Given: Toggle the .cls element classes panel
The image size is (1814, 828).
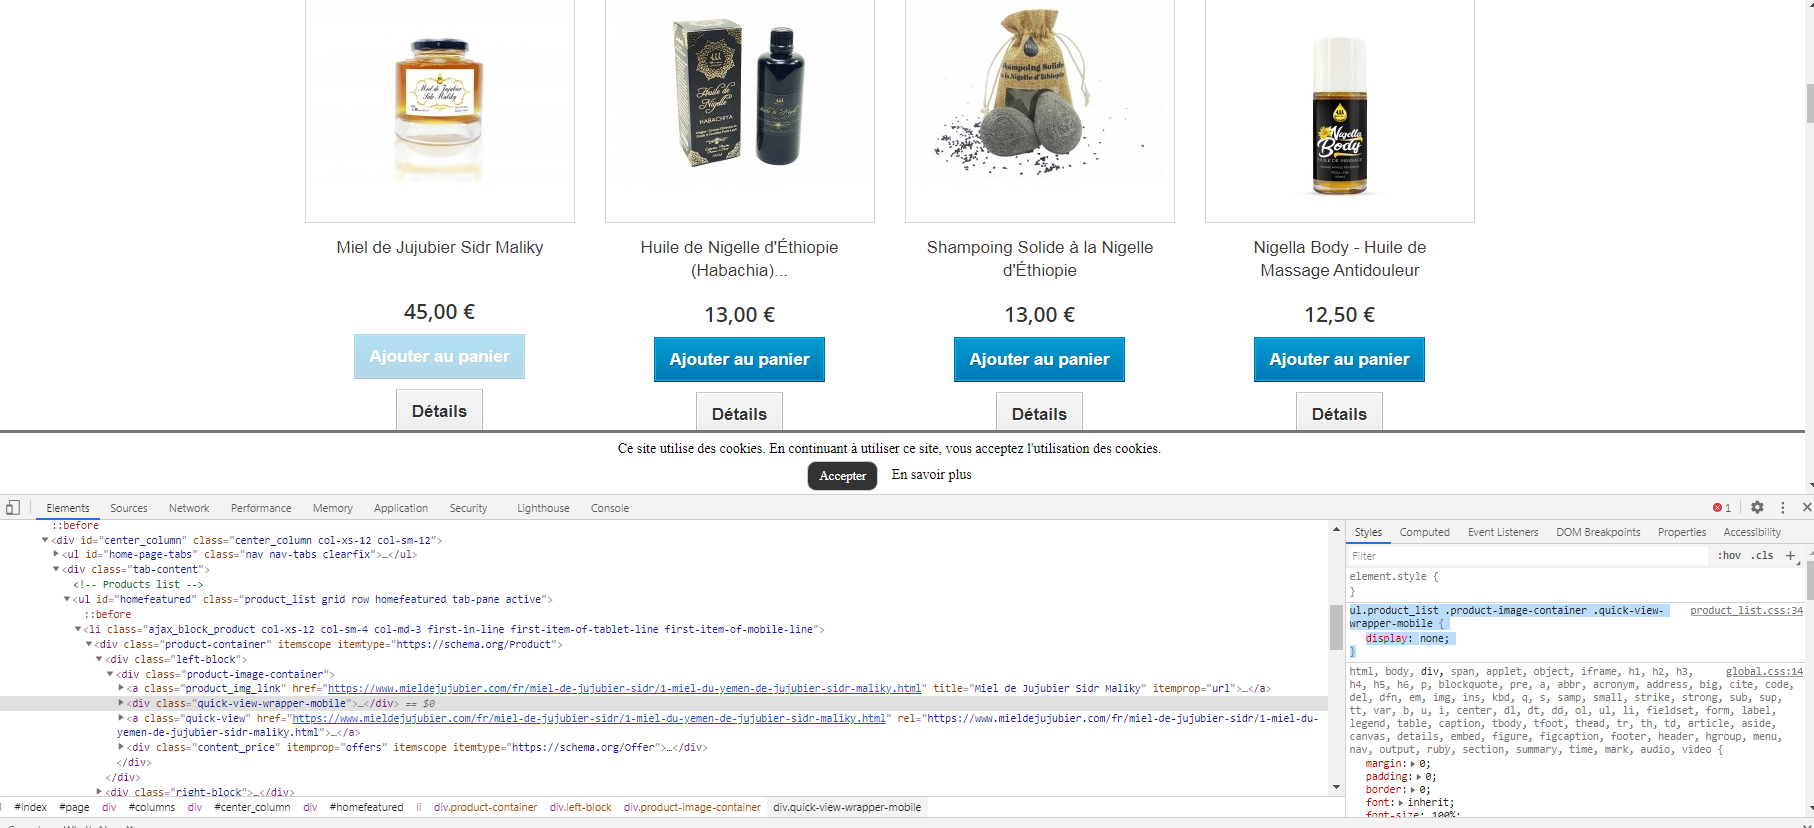Looking at the screenshot, I should click(1762, 555).
